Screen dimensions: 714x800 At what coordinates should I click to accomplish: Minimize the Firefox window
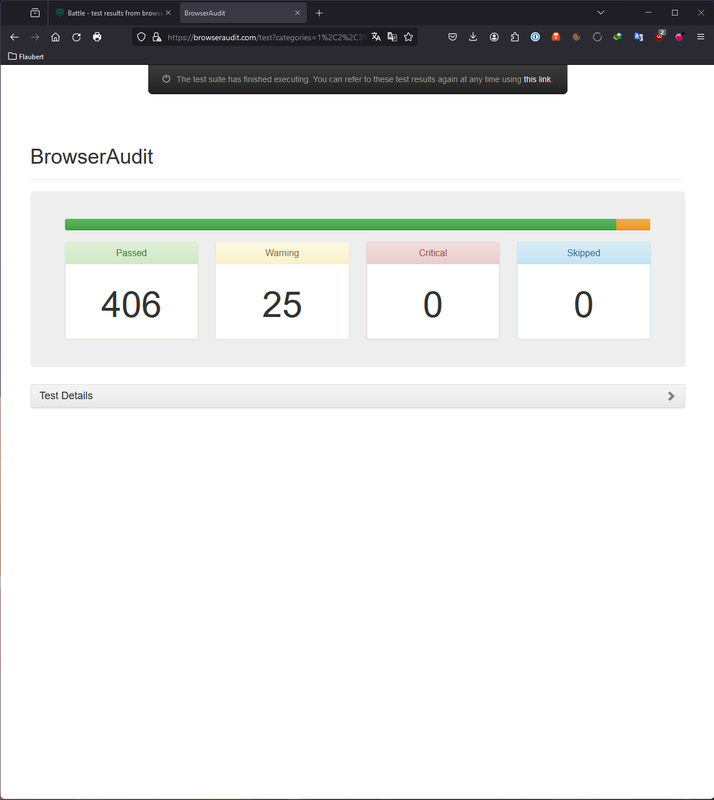[648, 13]
